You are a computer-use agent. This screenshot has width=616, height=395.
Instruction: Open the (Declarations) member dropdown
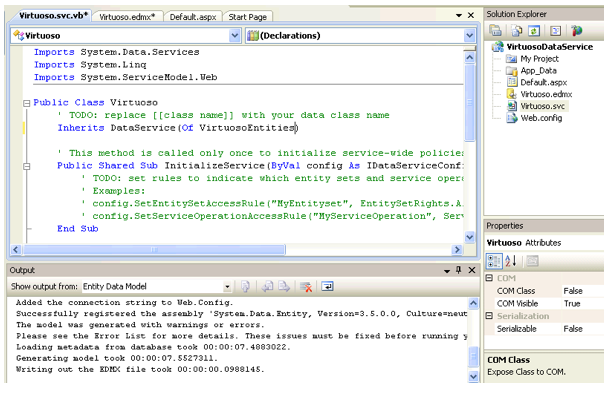[360, 36]
